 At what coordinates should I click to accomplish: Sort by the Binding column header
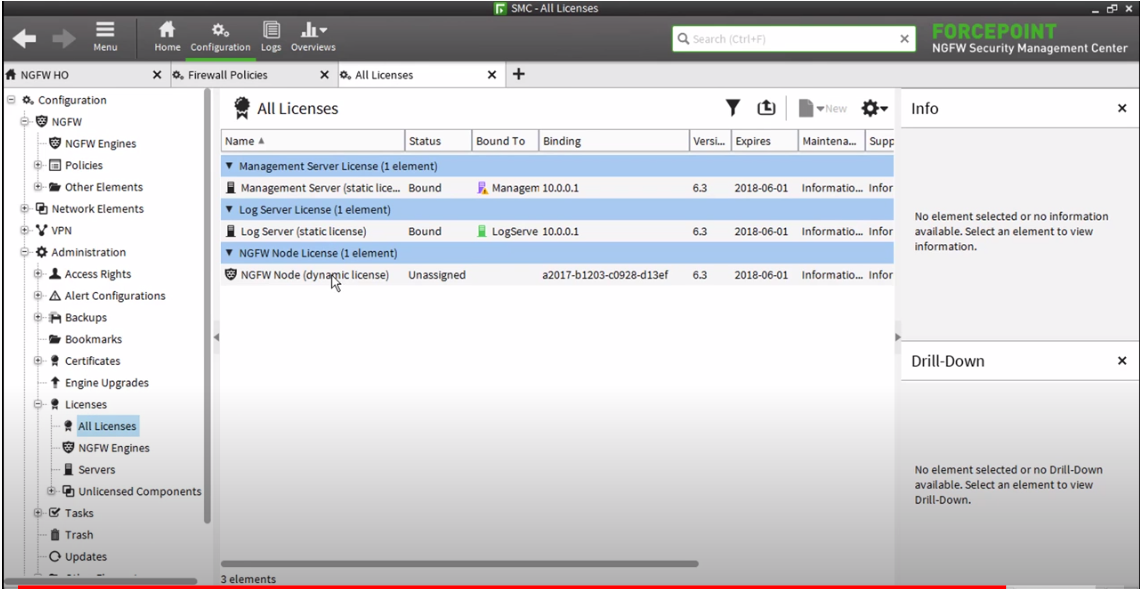pos(614,141)
